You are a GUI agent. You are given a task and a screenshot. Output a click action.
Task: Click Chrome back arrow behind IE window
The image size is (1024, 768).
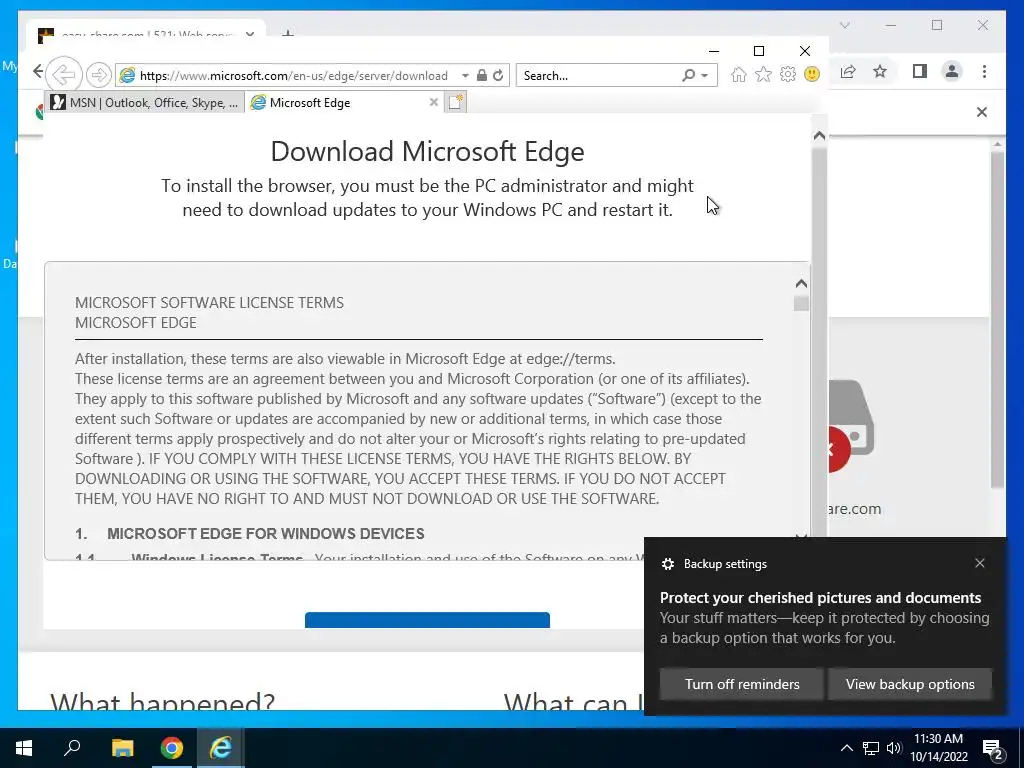coord(37,71)
